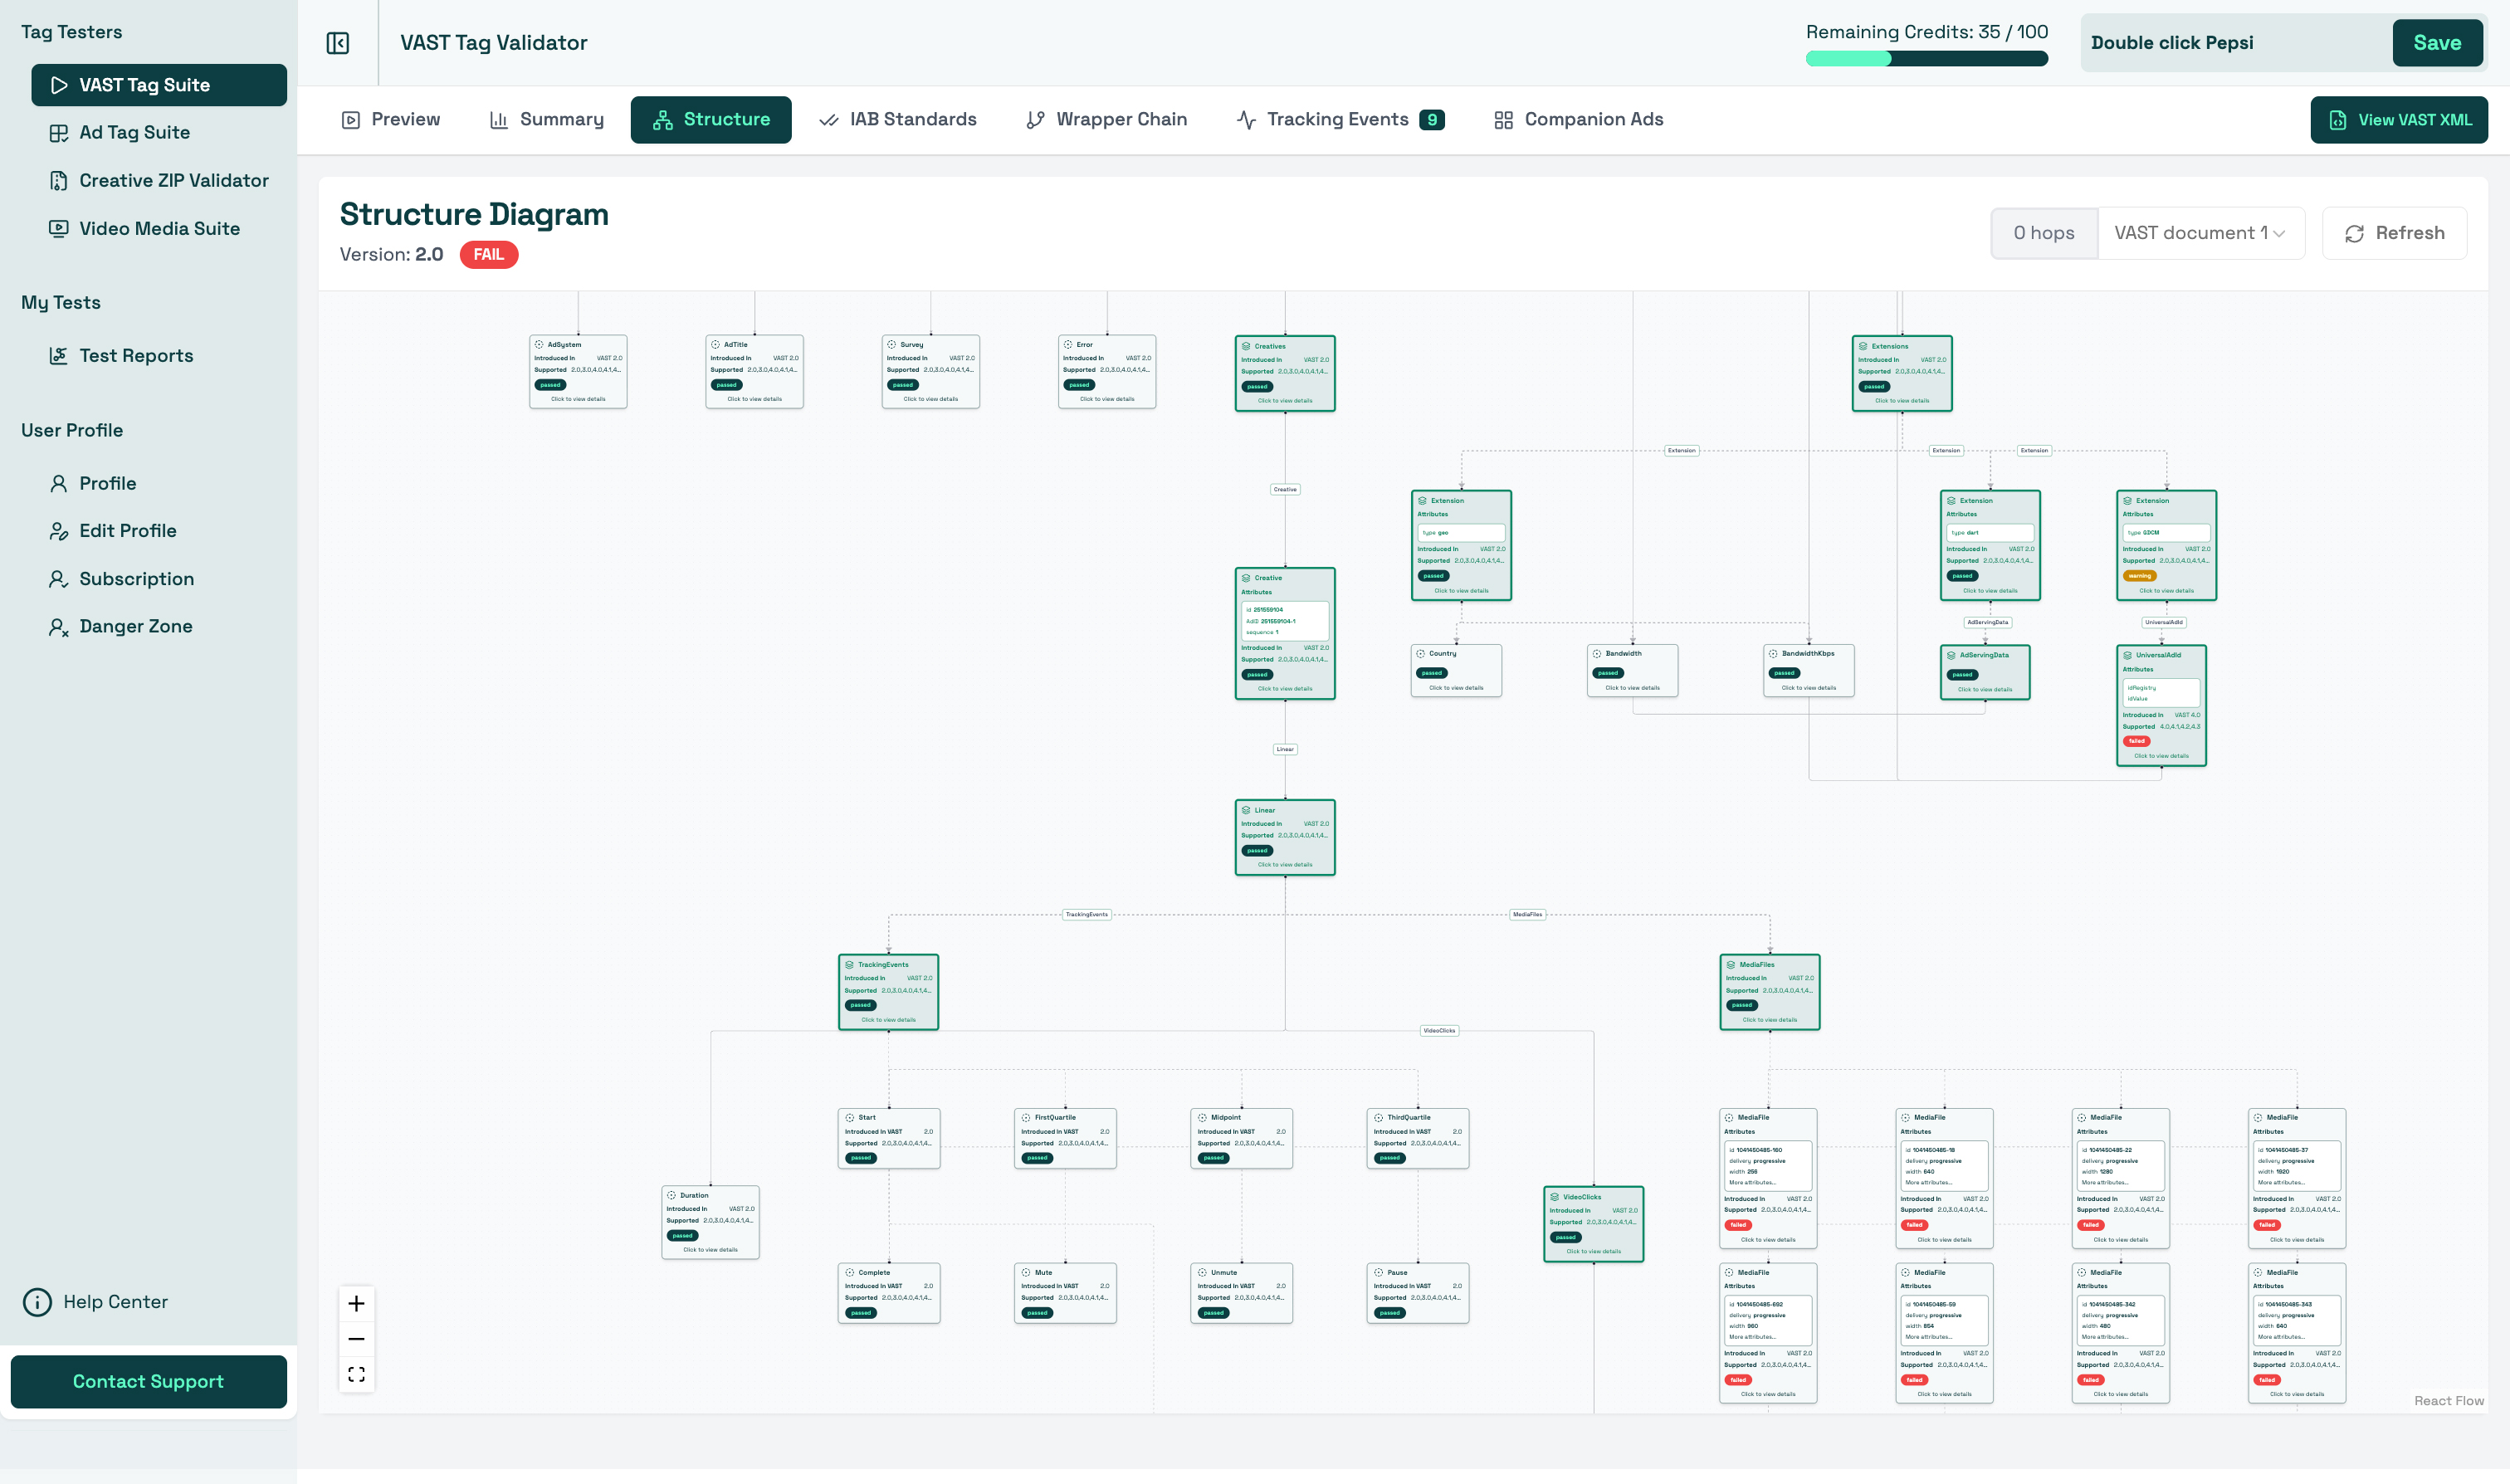Open the Help Center info icon
Screen dimensions: 2510x1484
coord(37,1302)
